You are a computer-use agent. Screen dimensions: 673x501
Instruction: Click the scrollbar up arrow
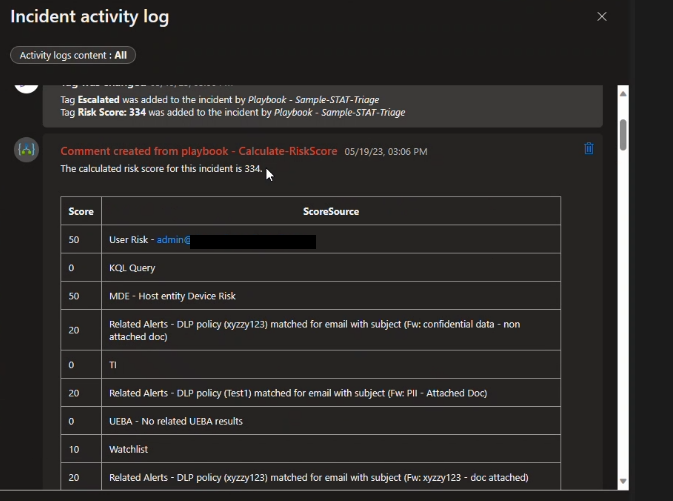pyautogui.click(x=623, y=94)
